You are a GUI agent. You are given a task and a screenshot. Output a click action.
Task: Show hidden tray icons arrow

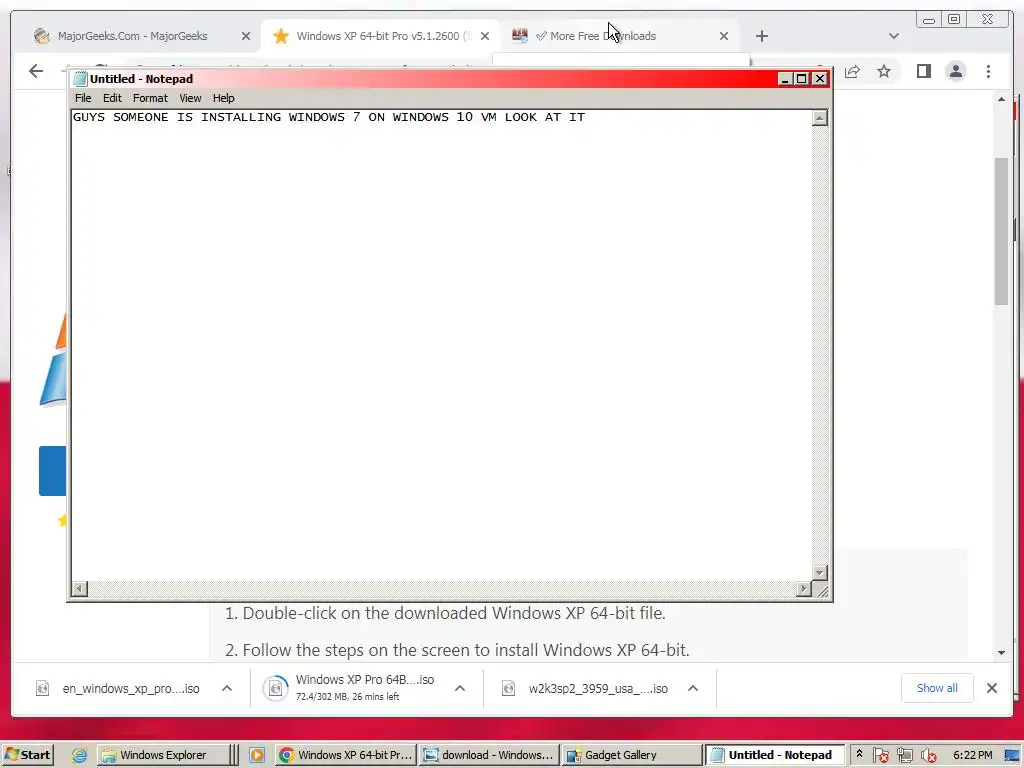pos(859,754)
